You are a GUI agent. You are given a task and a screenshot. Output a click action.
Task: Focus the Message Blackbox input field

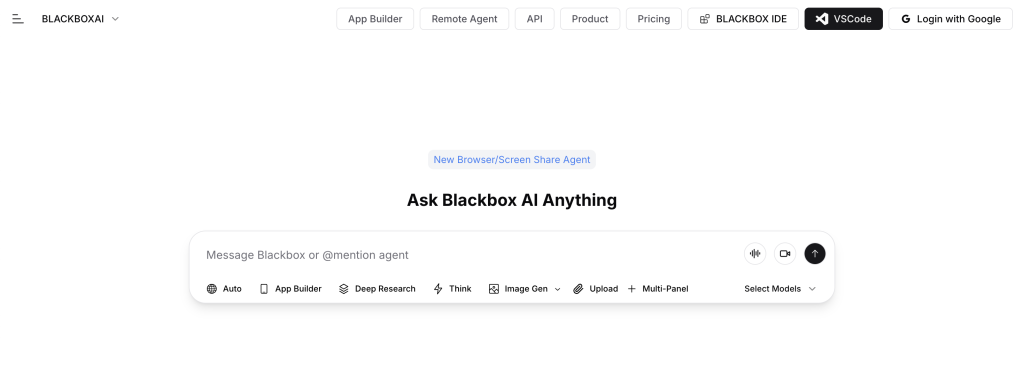[470, 255]
